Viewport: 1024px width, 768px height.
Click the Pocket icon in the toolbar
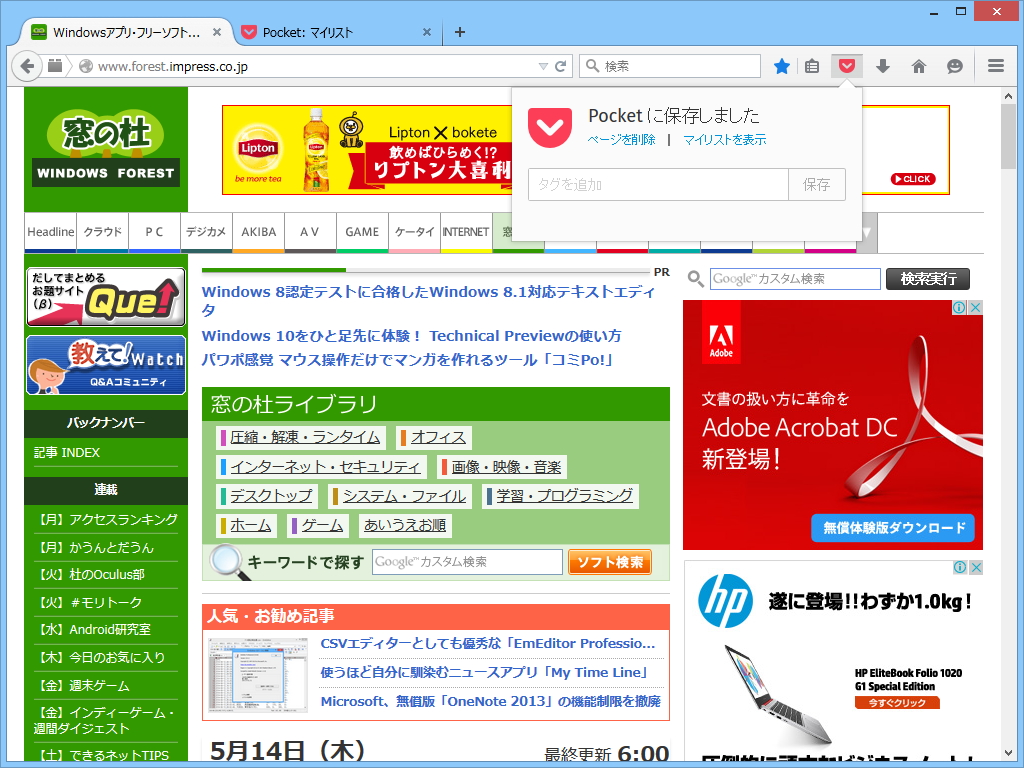(x=846, y=65)
